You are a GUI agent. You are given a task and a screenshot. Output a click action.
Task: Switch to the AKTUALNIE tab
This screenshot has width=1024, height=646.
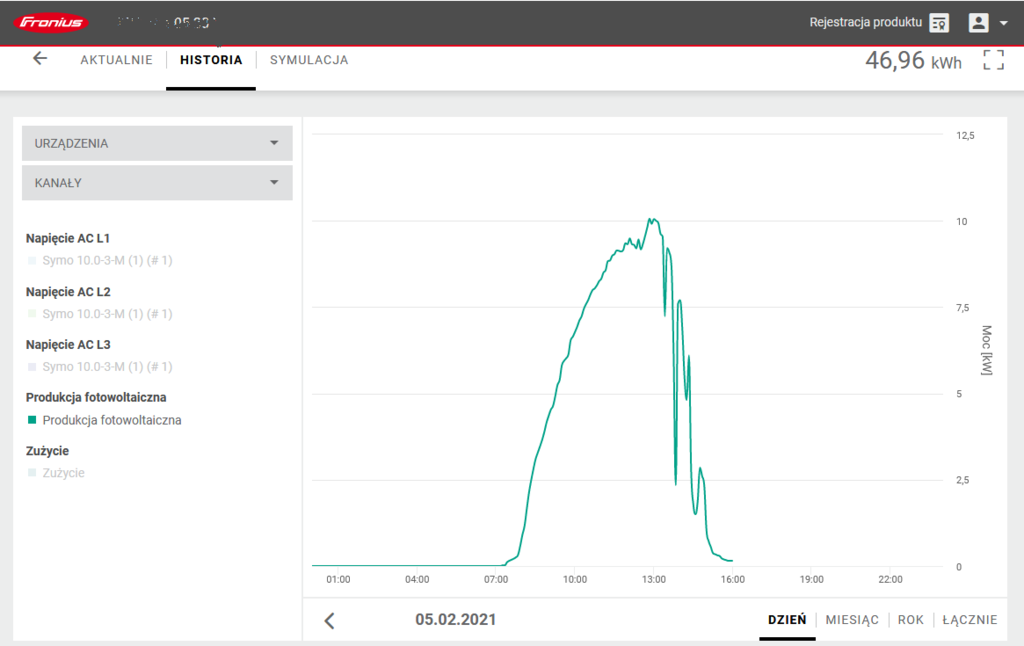click(x=116, y=60)
